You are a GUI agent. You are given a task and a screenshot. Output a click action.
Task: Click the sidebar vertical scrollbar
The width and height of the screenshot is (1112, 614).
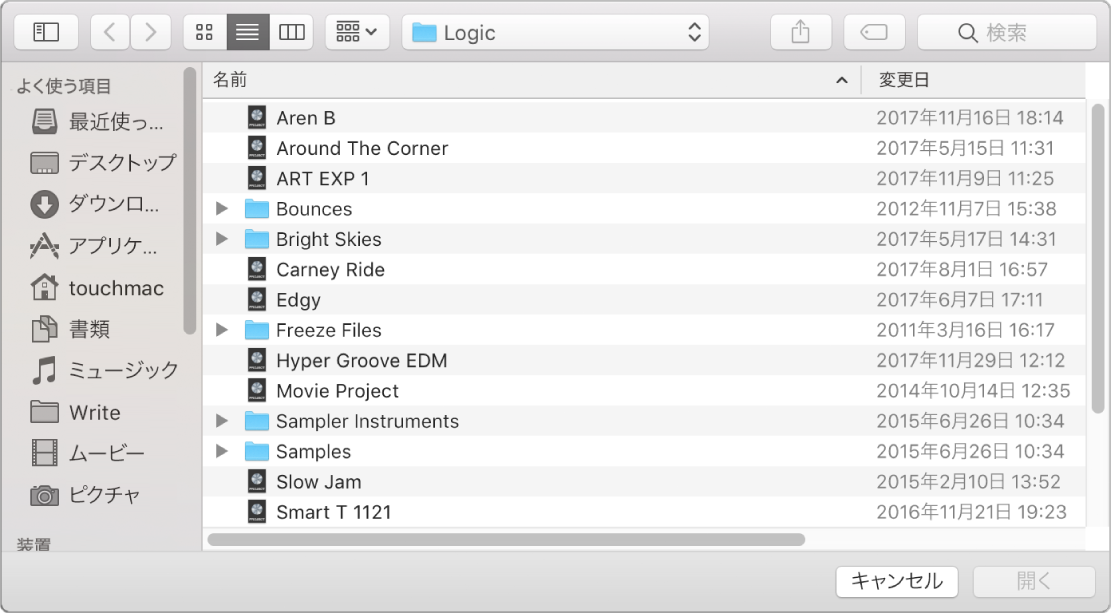pos(189,201)
